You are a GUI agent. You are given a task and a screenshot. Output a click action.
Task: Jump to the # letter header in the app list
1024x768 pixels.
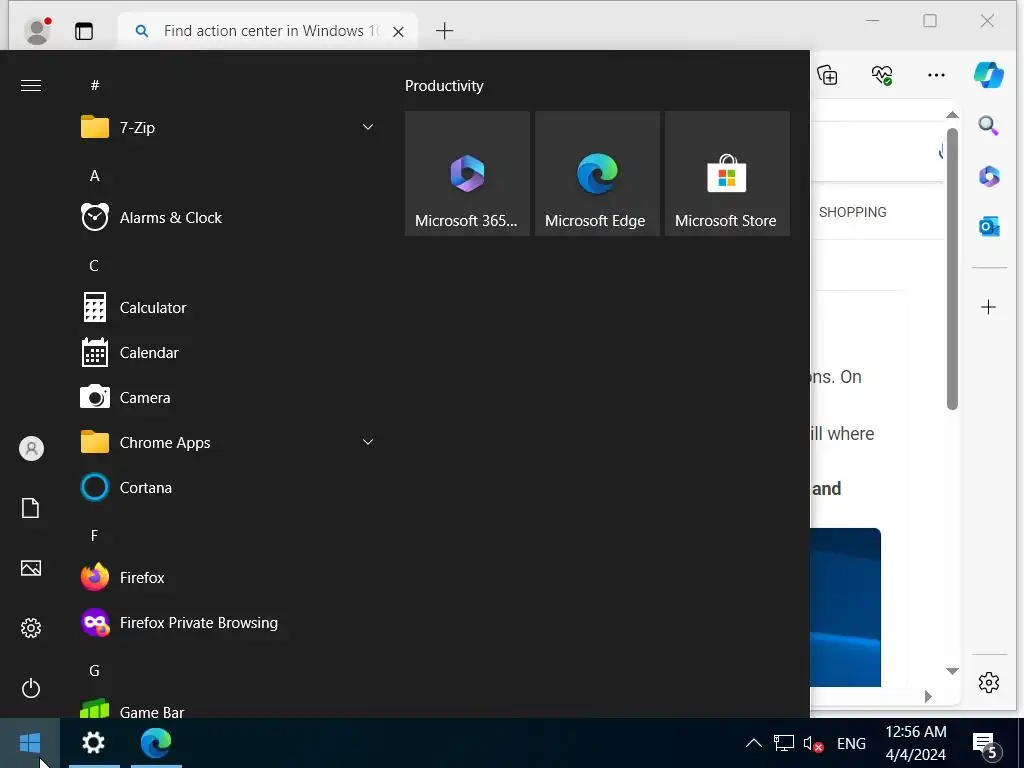coord(95,85)
